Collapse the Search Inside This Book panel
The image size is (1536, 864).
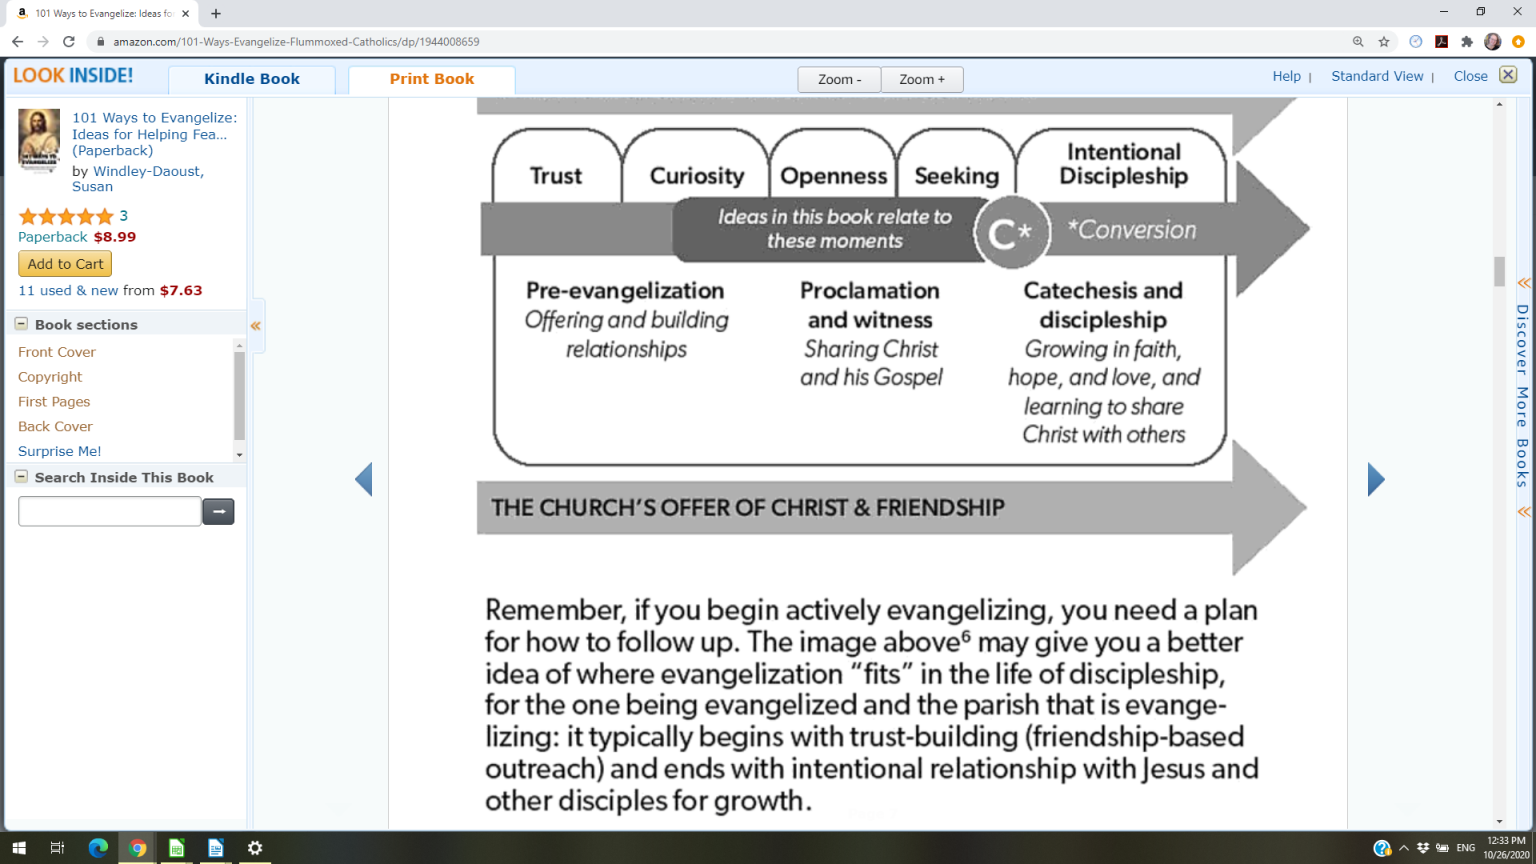[x=21, y=477]
